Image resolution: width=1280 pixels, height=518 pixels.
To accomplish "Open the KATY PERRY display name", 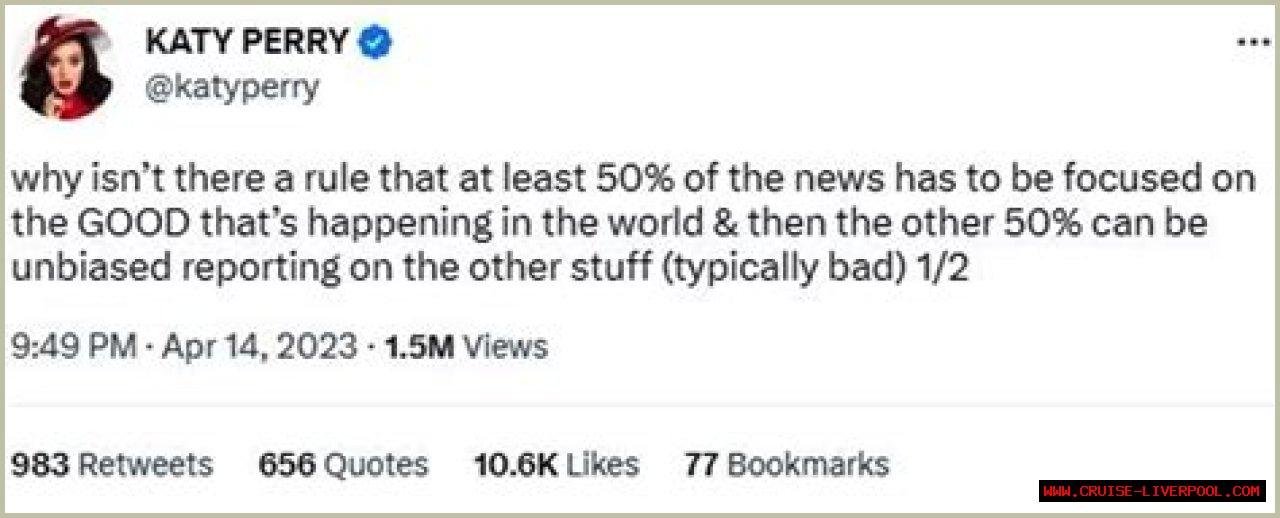I will click(x=247, y=42).
